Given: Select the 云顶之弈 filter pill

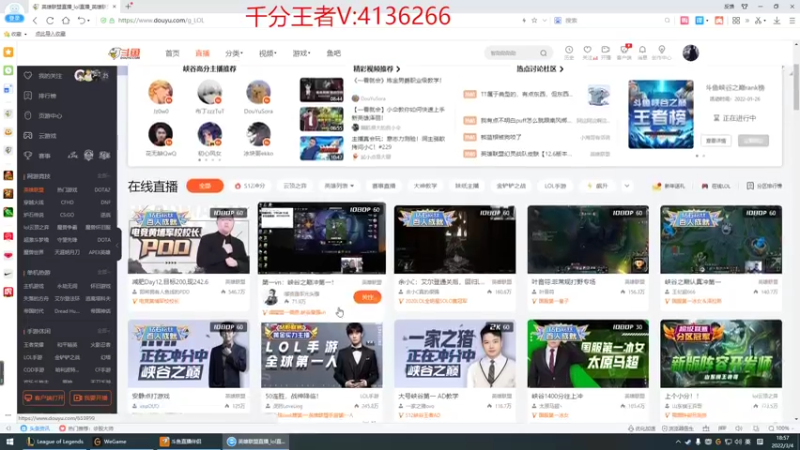Looking at the screenshot, I should (x=295, y=186).
